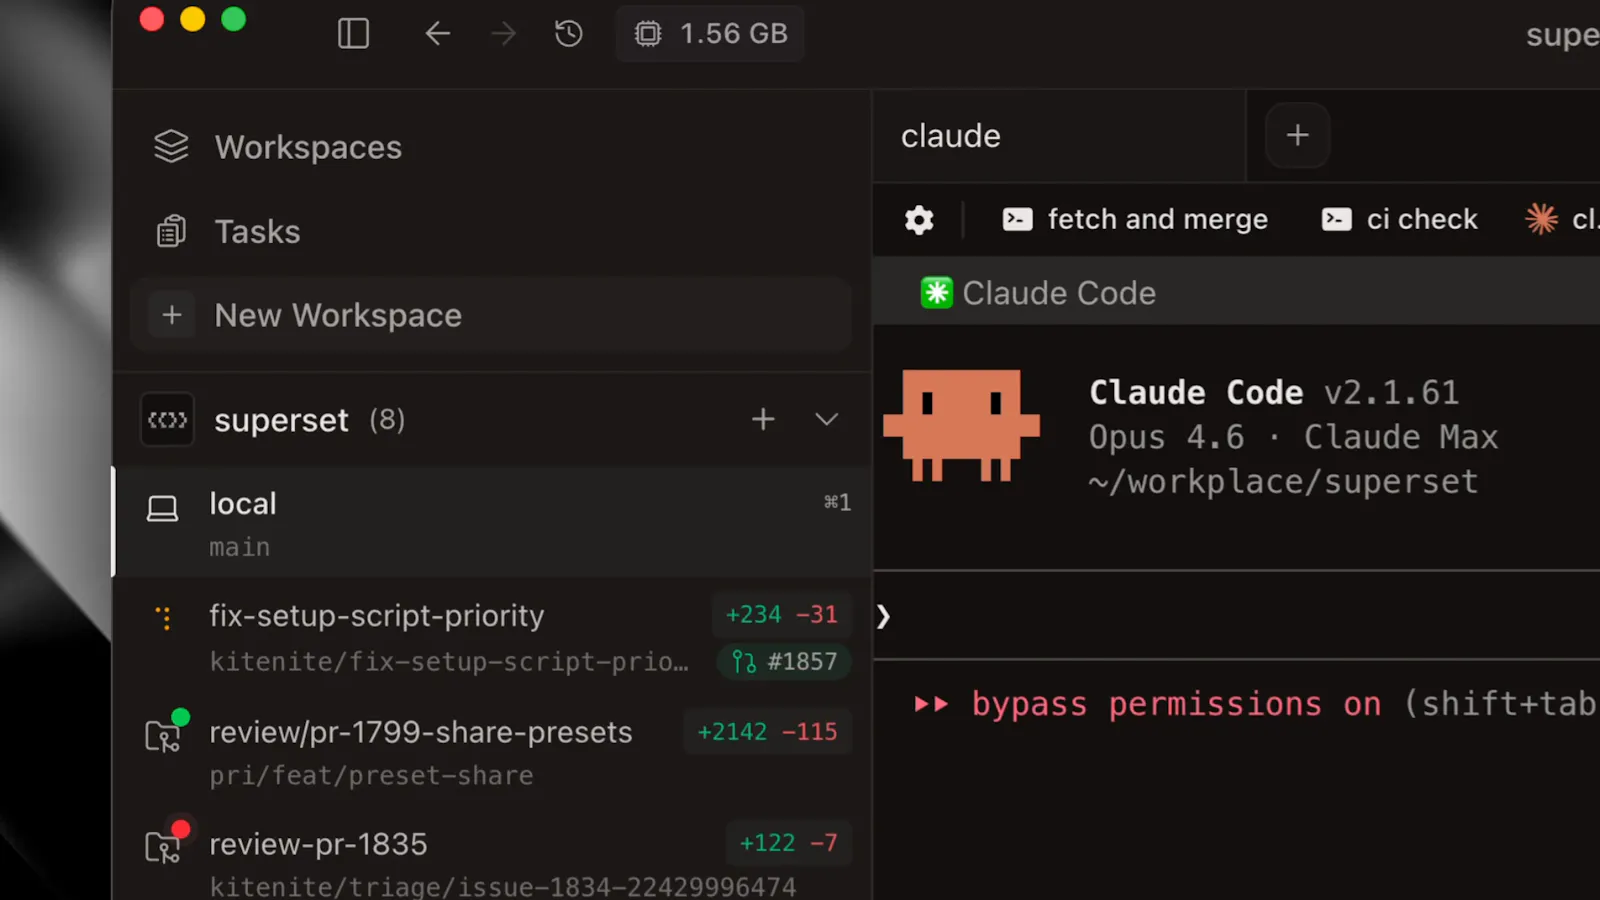Click the 1.56 GB memory indicator
The height and width of the screenshot is (900, 1600).
710,34
